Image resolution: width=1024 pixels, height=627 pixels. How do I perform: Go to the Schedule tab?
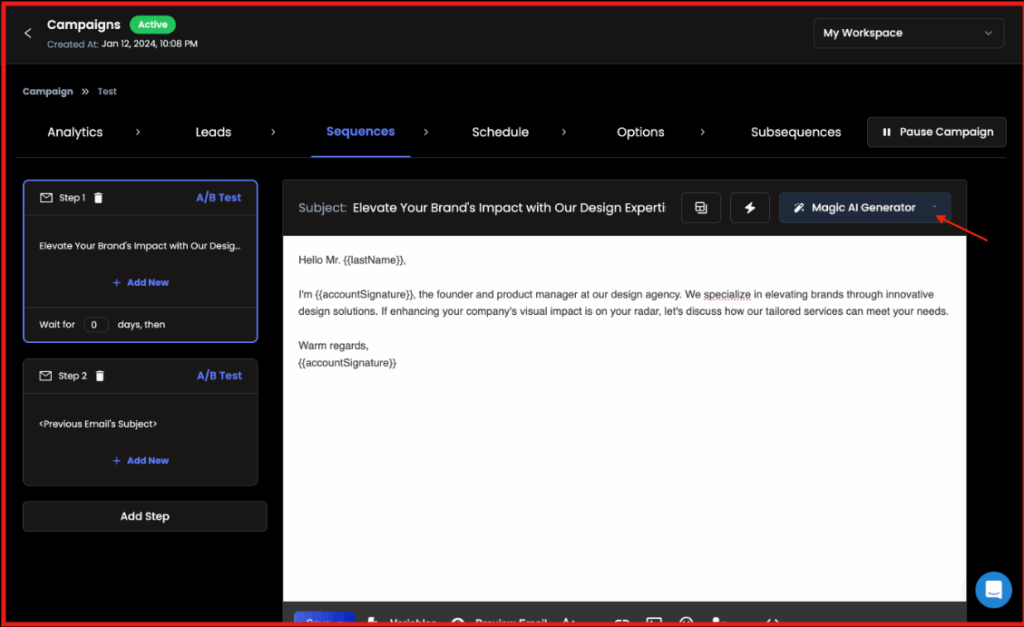[x=500, y=132]
